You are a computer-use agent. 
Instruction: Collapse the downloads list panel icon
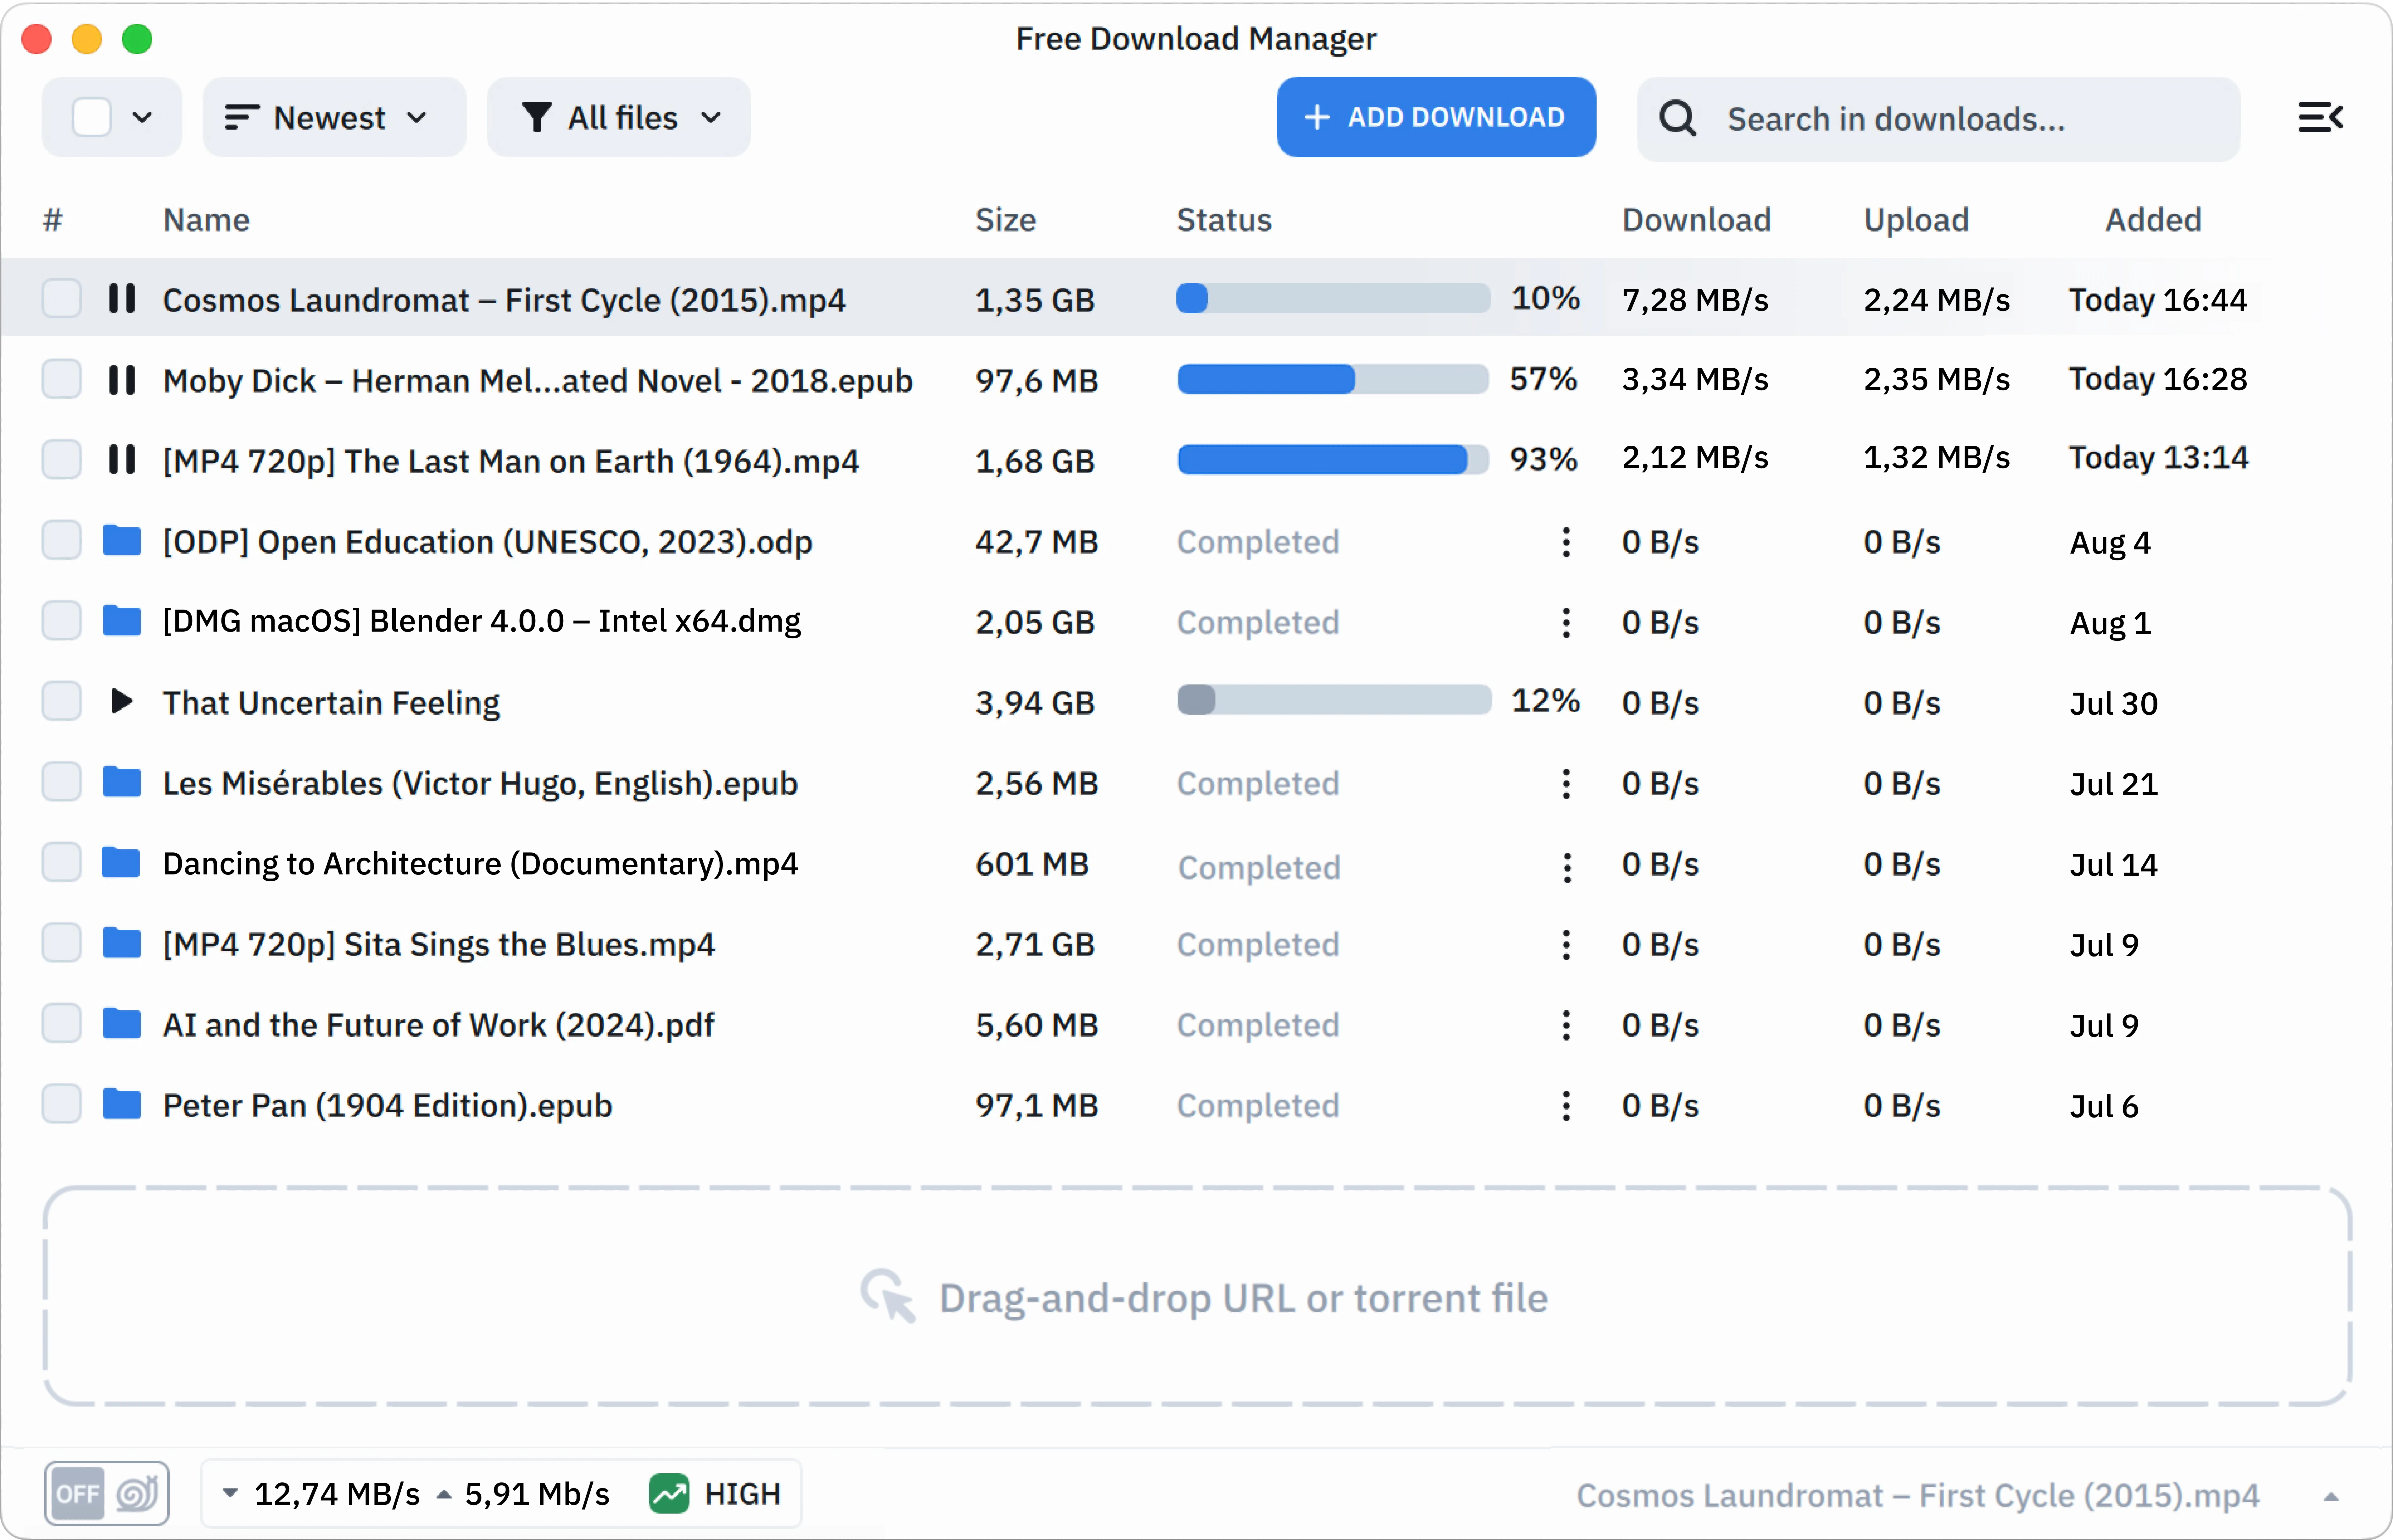pos(2321,117)
